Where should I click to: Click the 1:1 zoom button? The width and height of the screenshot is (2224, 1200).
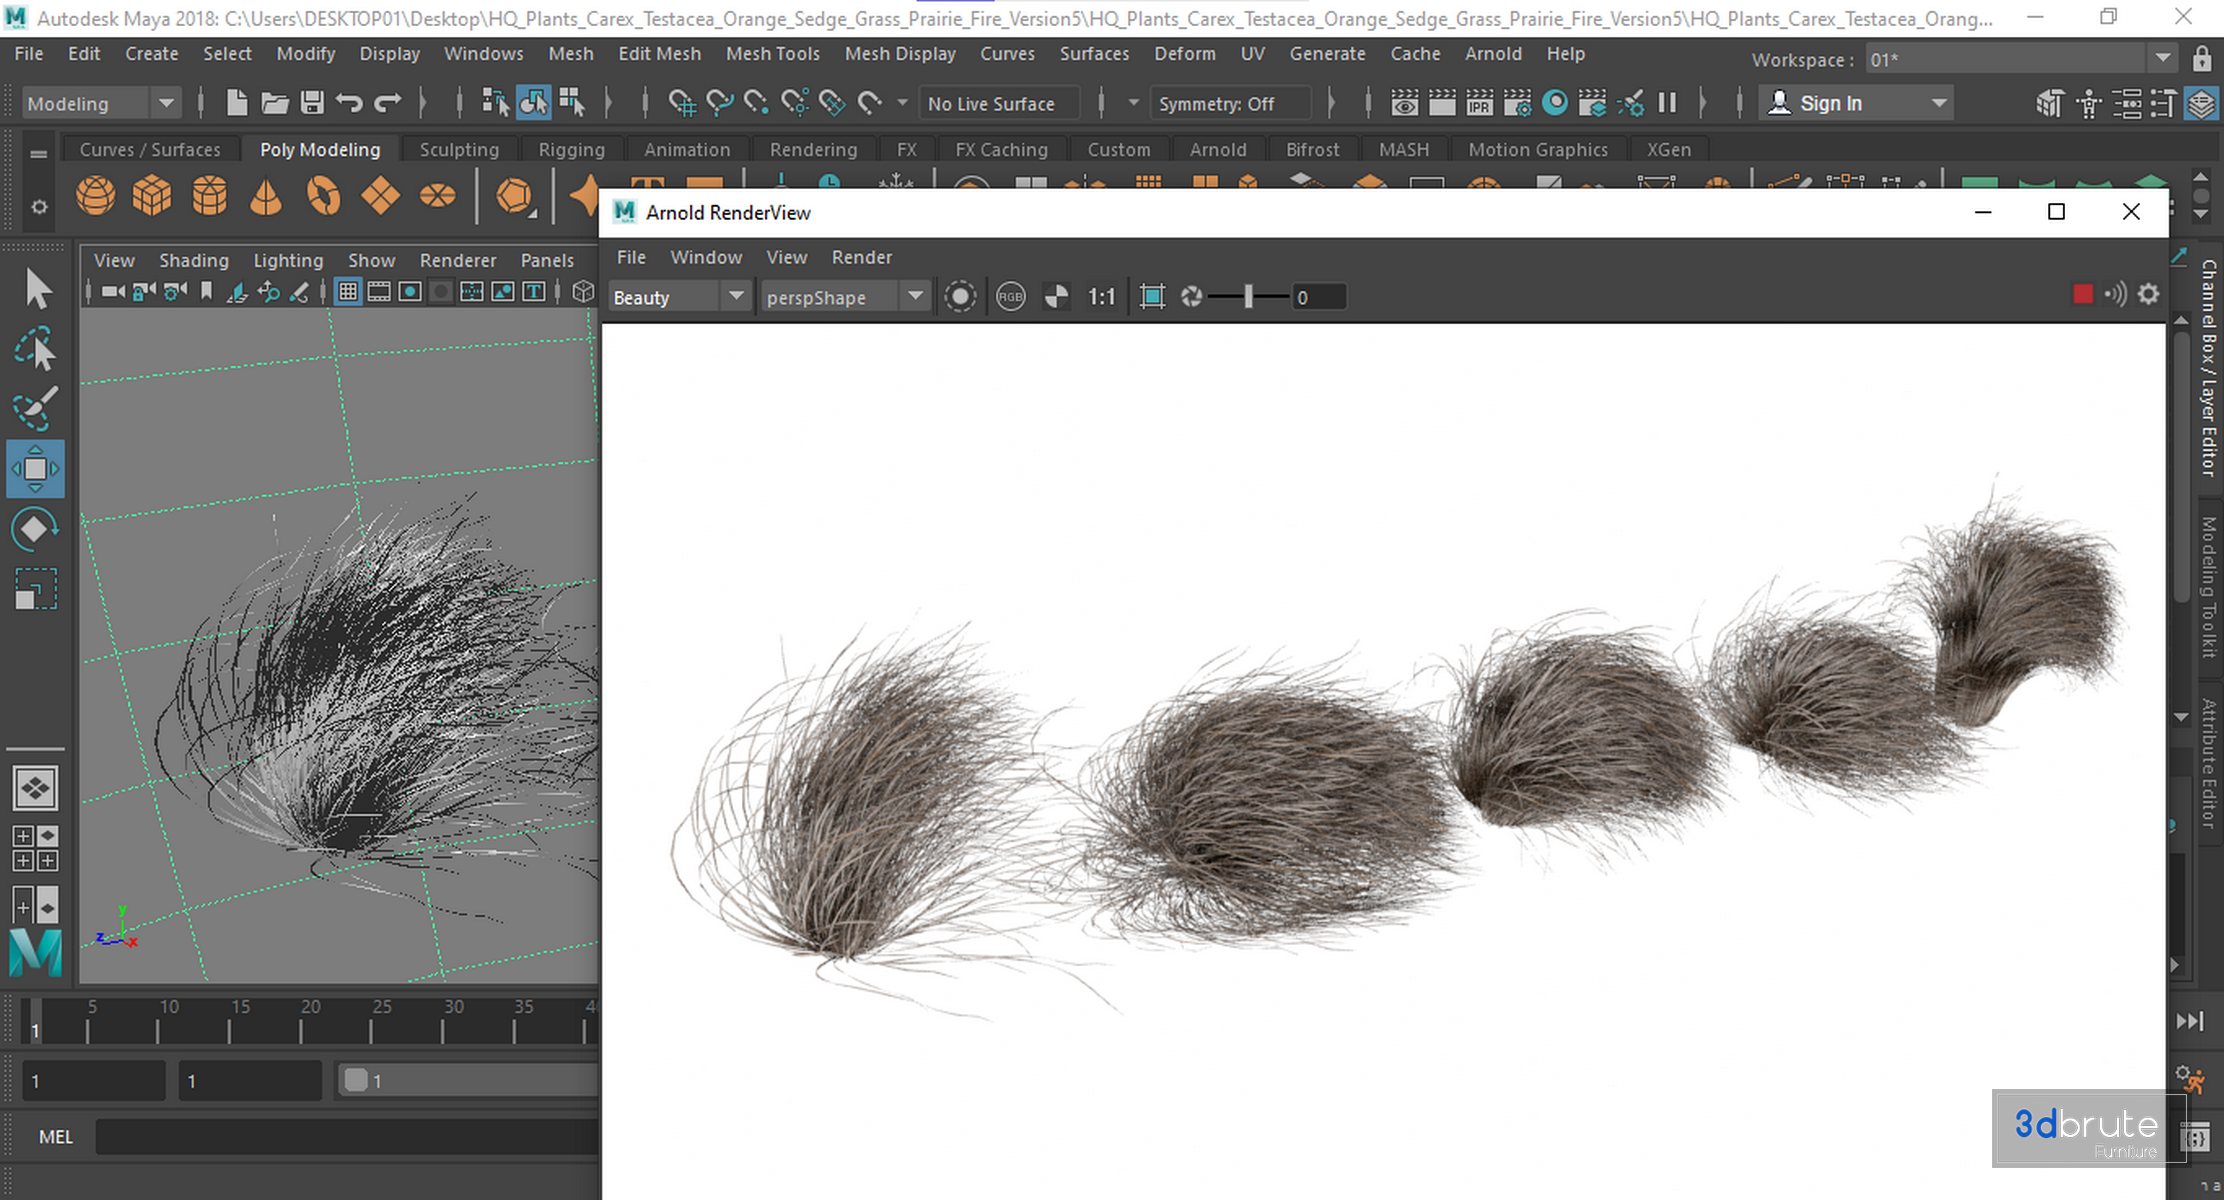[x=1101, y=297]
